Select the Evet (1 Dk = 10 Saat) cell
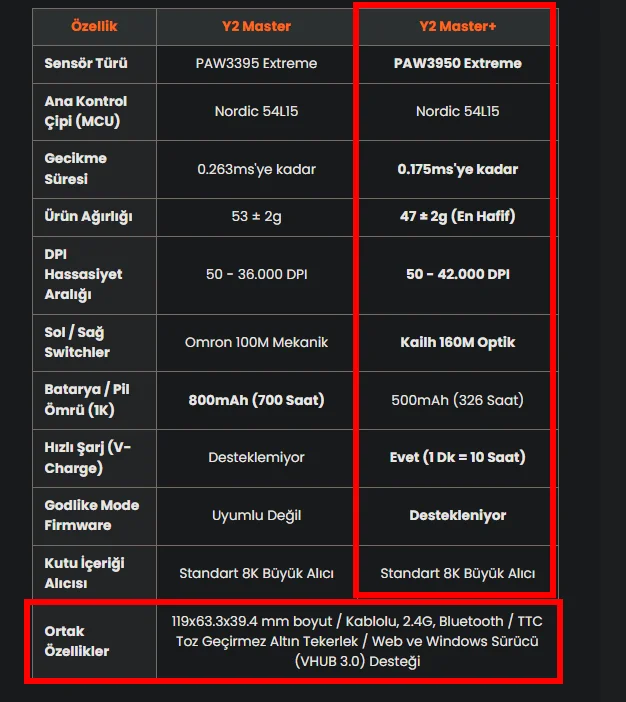Screen dimensions: 626x702 point(457,458)
